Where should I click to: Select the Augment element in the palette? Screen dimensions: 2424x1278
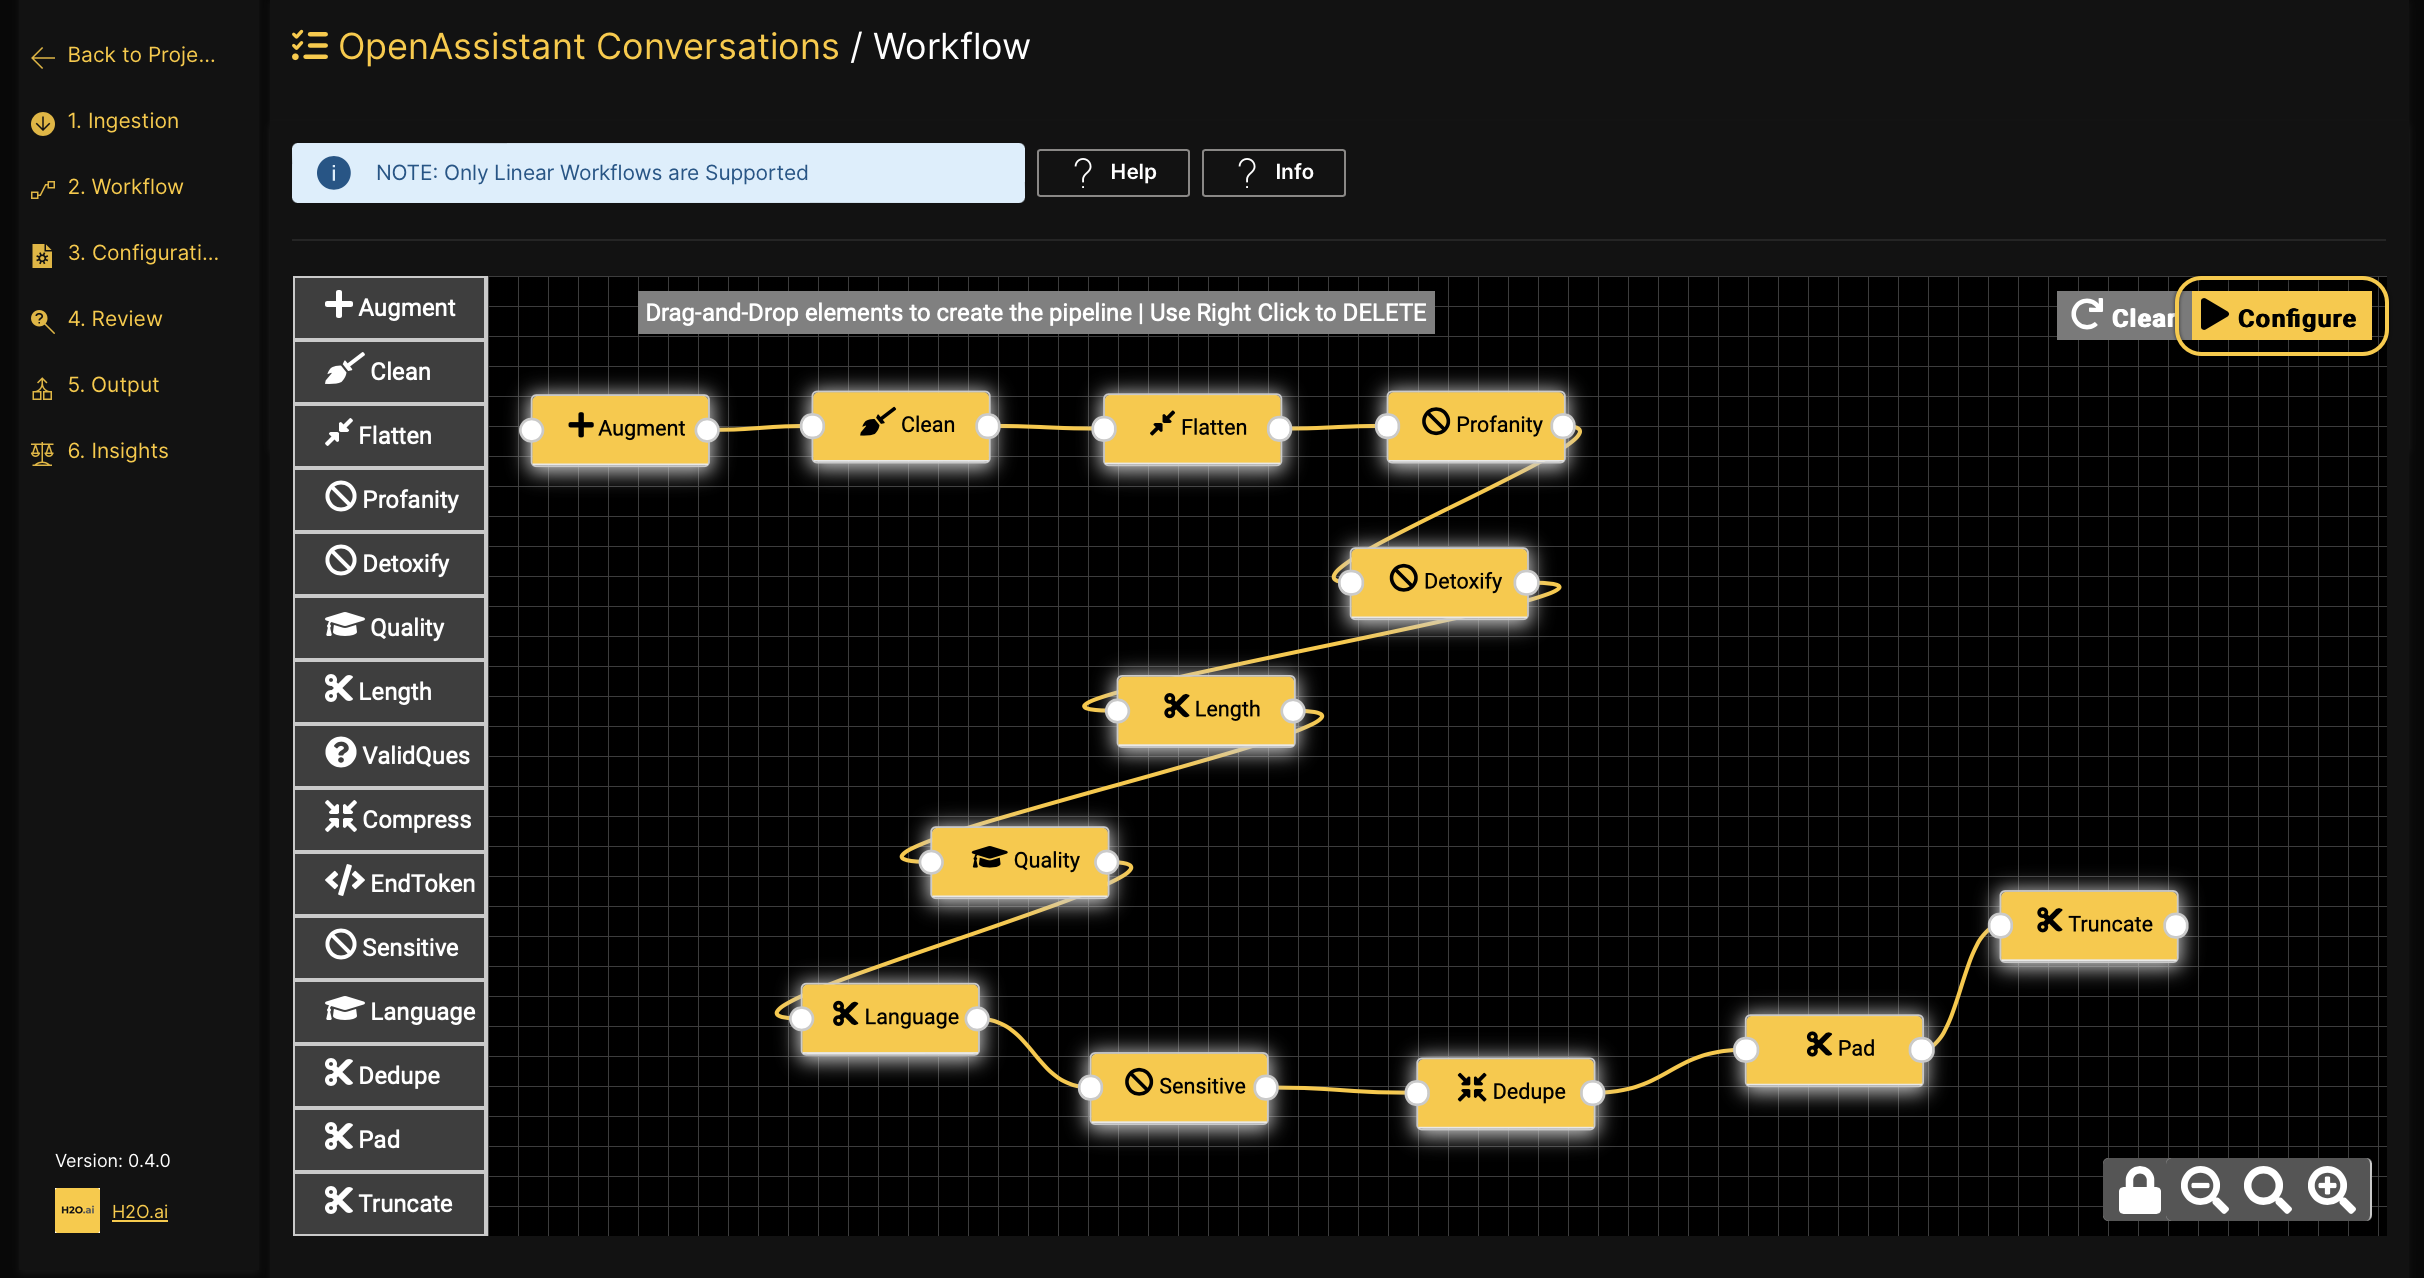coord(389,307)
